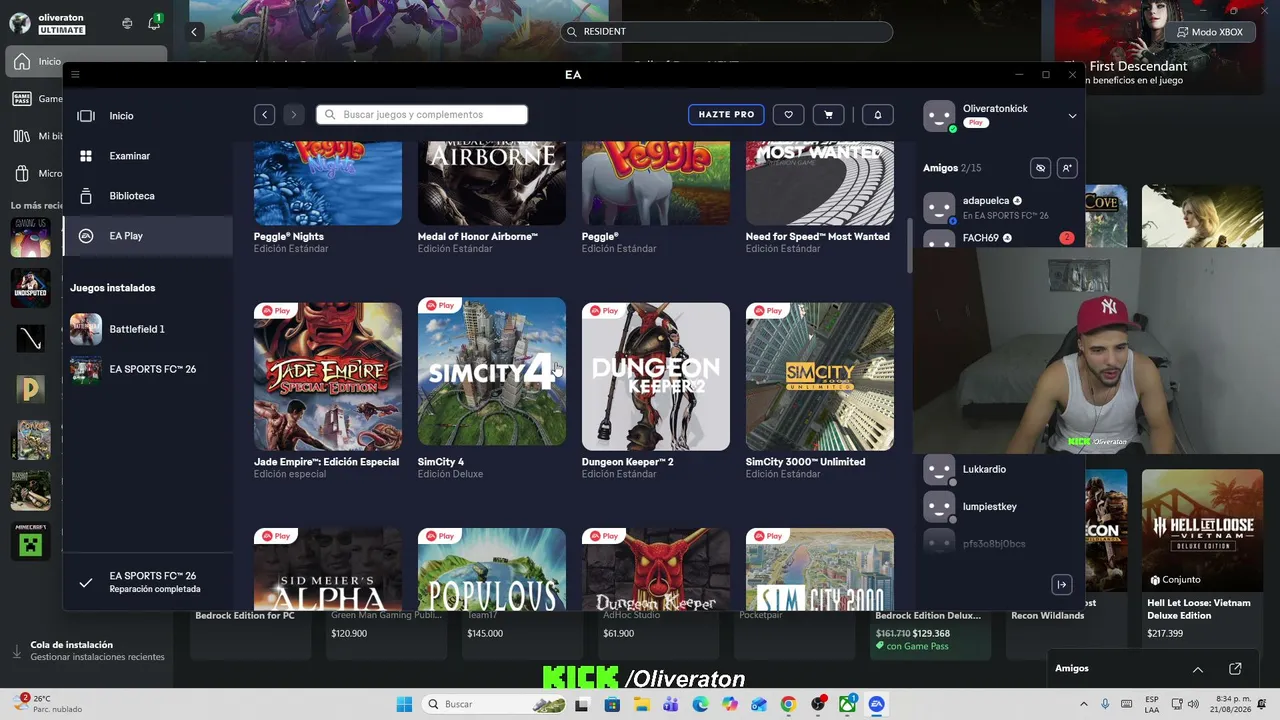Image resolution: width=1280 pixels, height=720 pixels.
Task: Open EA SPORTS FC 26 from installed games
Action: (x=148, y=369)
